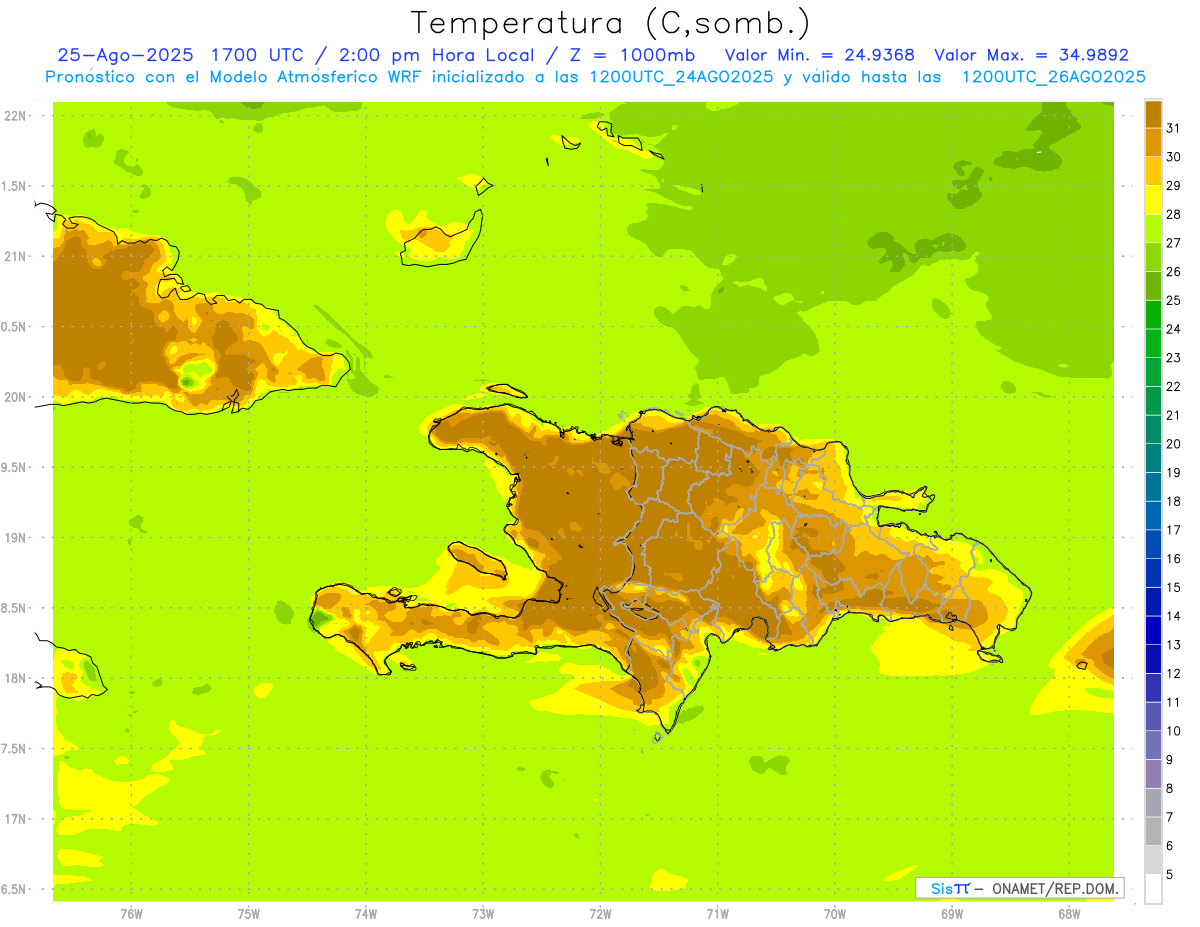
Task: Pick the dark blue swatch between 13 and 14
Action: (1153, 630)
